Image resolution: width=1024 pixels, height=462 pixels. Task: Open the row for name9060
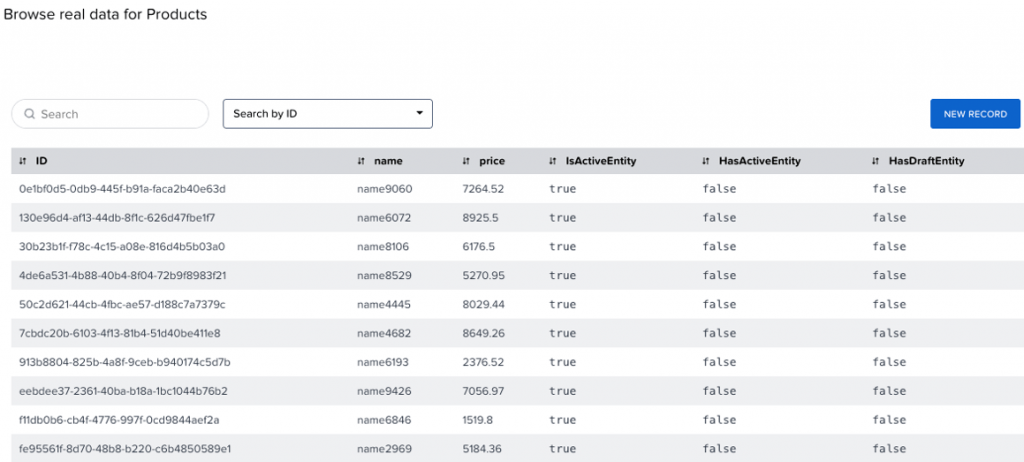(517, 189)
